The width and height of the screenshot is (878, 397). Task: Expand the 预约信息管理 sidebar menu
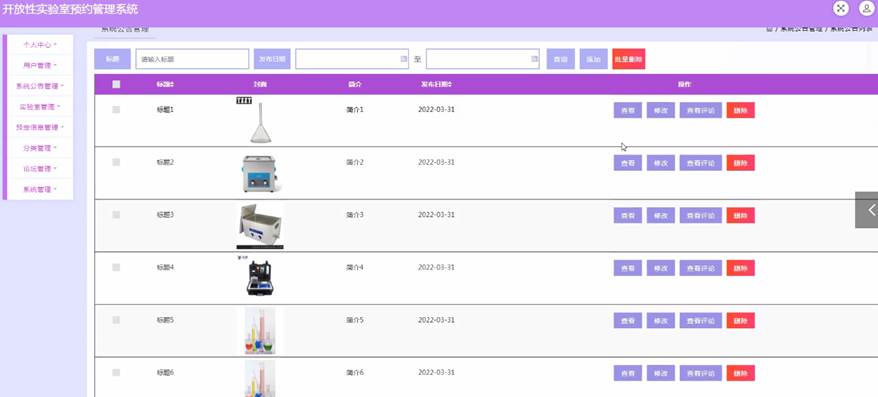tap(40, 128)
